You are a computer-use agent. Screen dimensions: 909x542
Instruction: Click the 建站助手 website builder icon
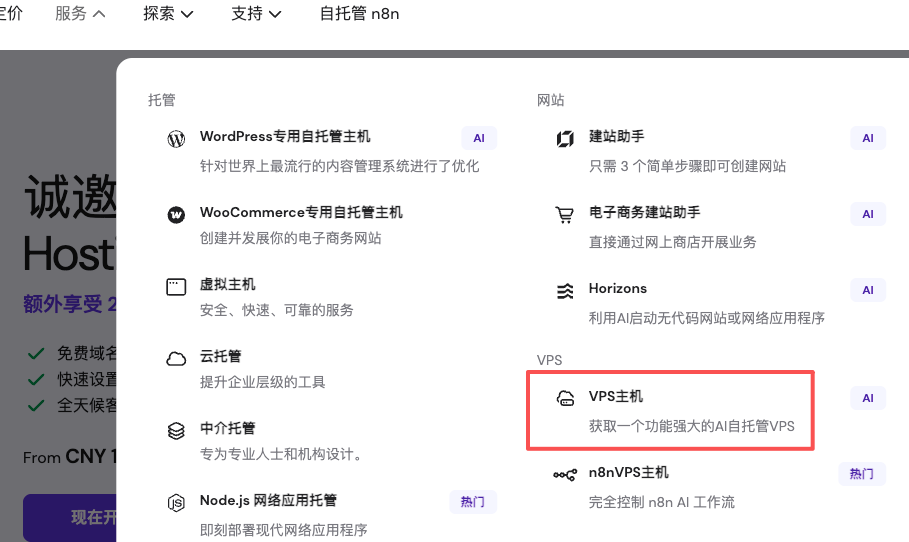pyautogui.click(x=565, y=139)
